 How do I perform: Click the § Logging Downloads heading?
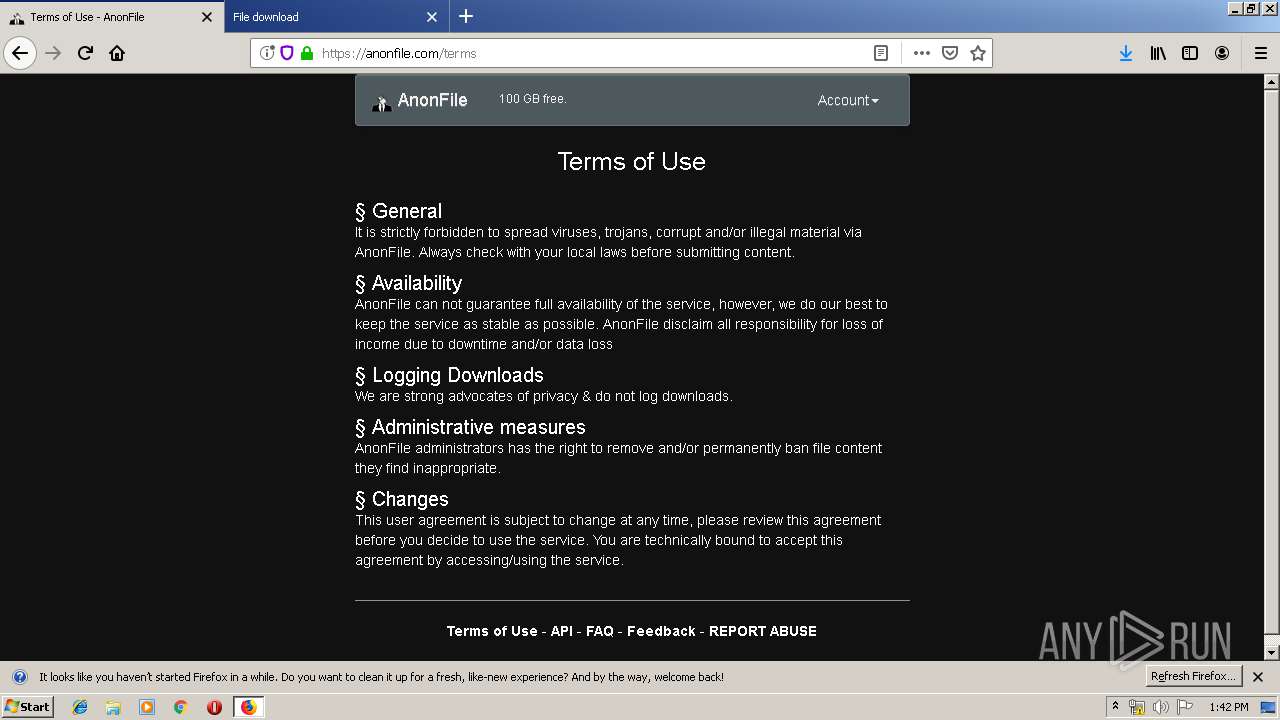tap(449, 375)
